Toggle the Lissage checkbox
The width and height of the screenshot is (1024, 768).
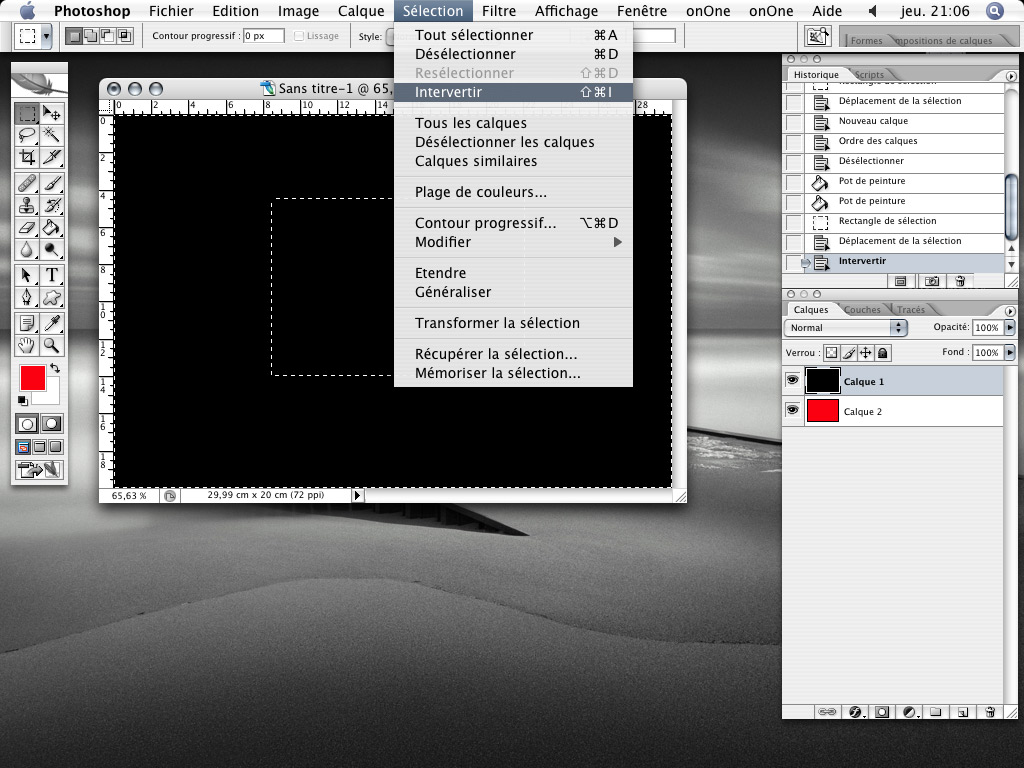[298, 36]
